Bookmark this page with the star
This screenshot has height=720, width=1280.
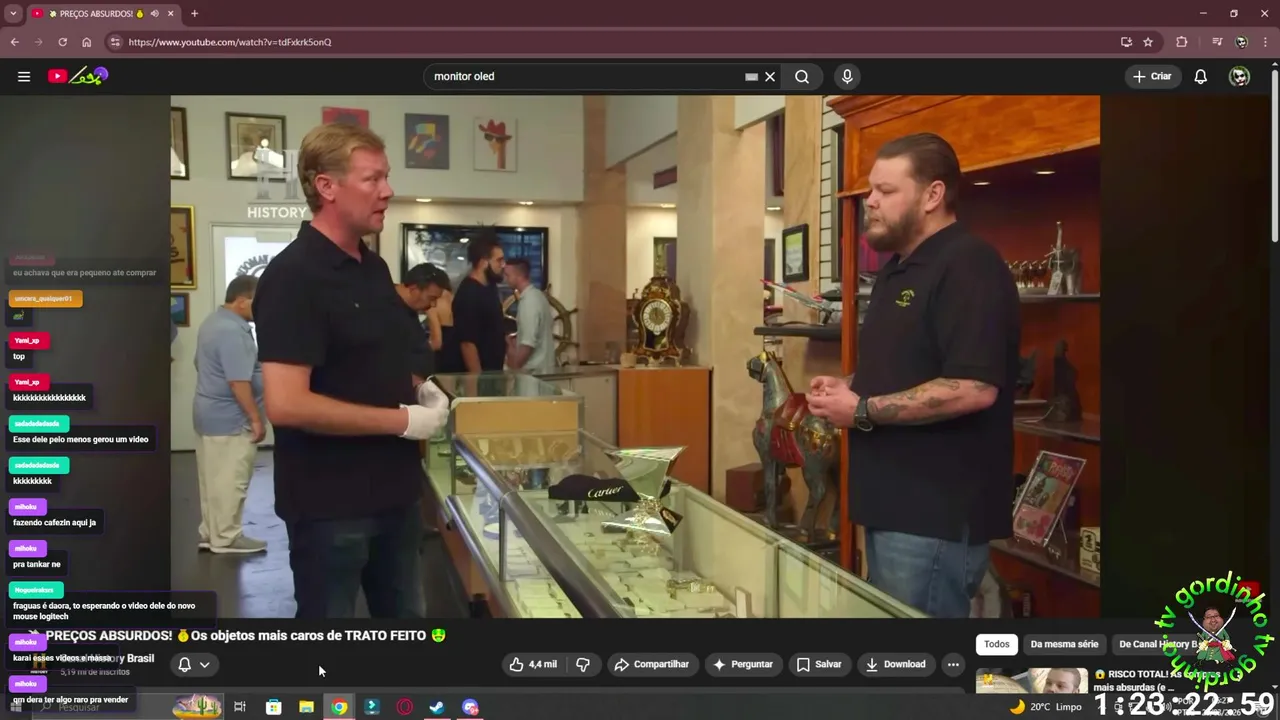point(1148,42)
